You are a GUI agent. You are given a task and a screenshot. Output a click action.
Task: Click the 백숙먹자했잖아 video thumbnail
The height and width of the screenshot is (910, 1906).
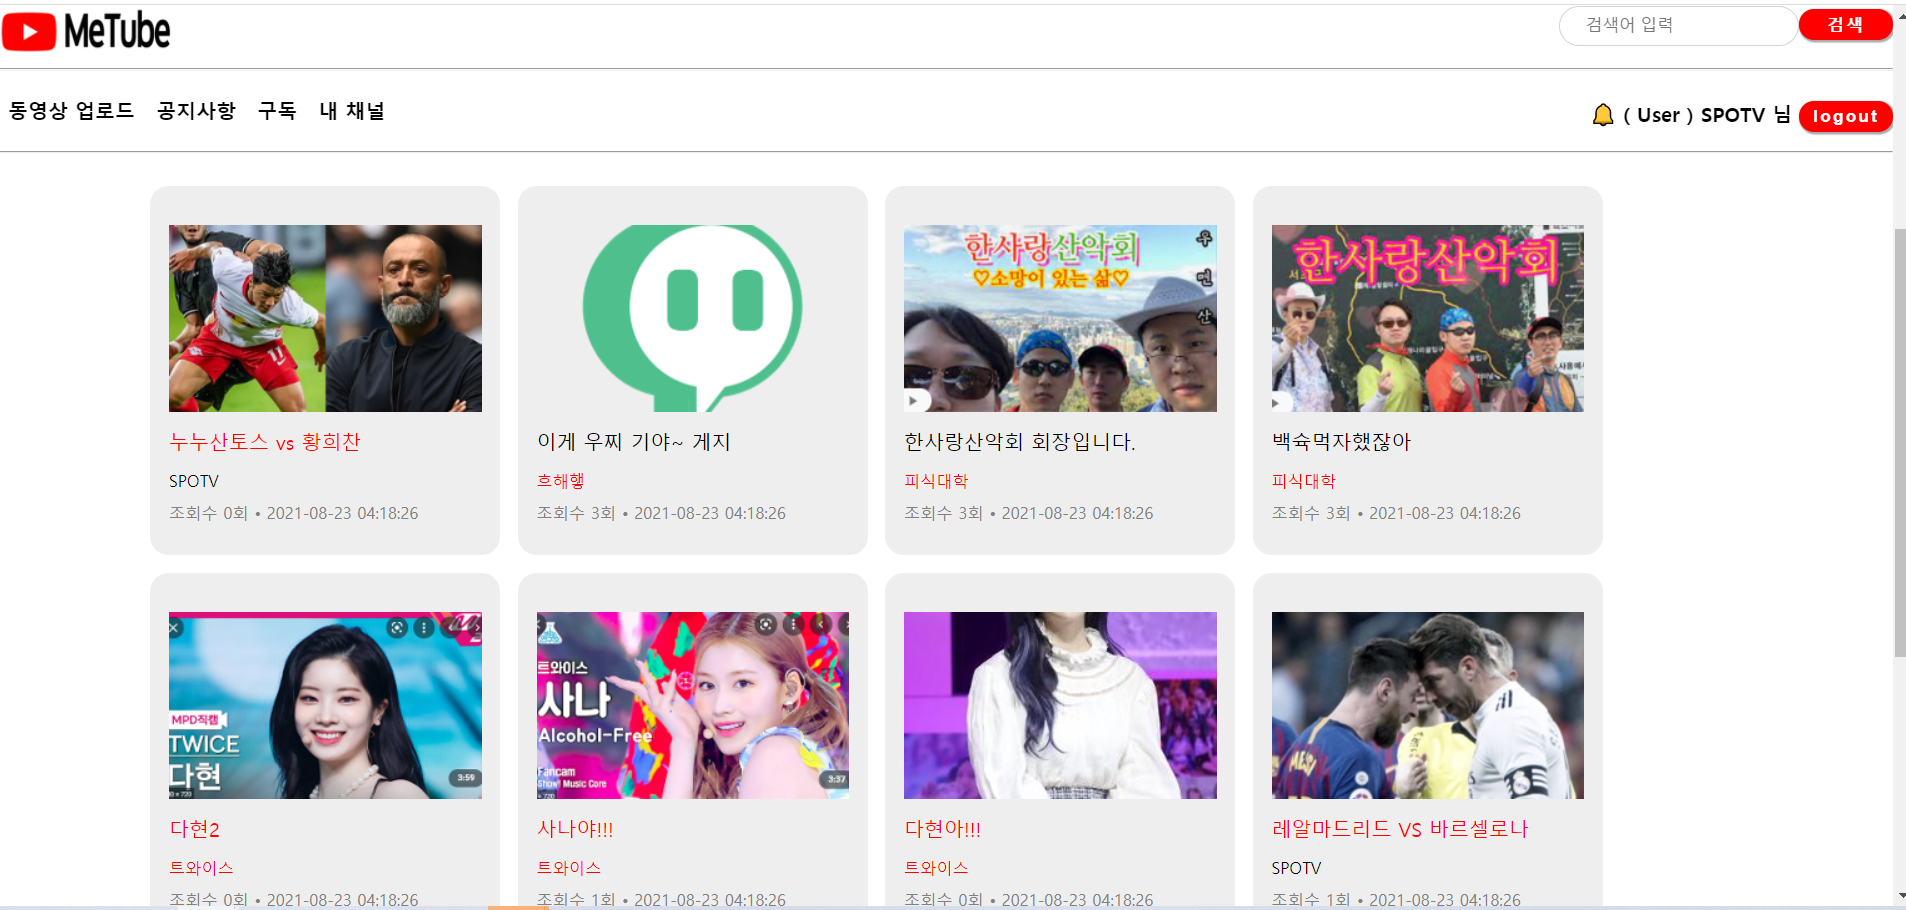point(1428,318)
